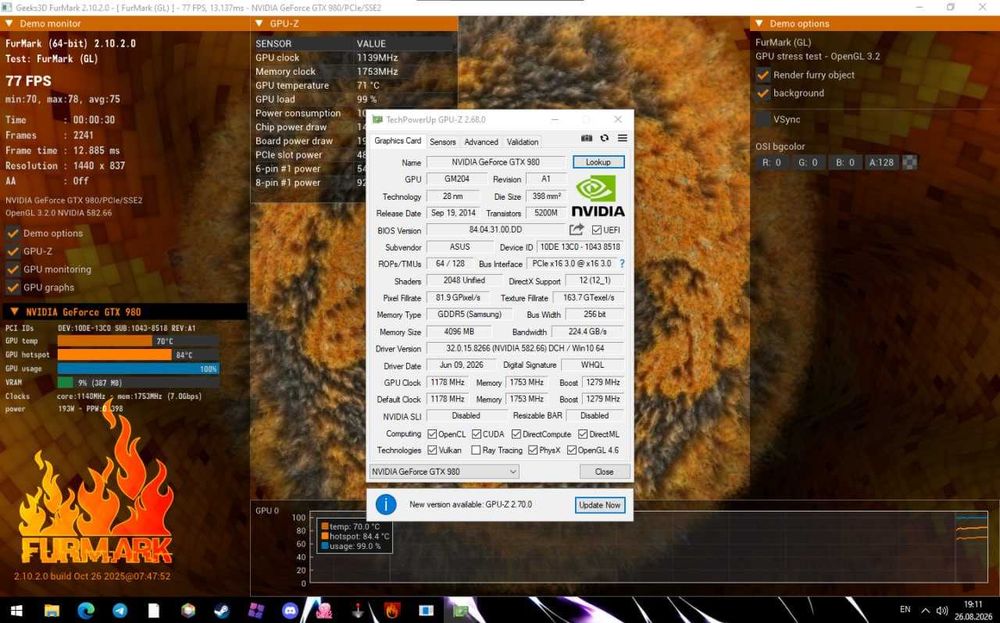Open the GPU-Z hamburger menu
1000x623 pixels.
click(622, 138)
